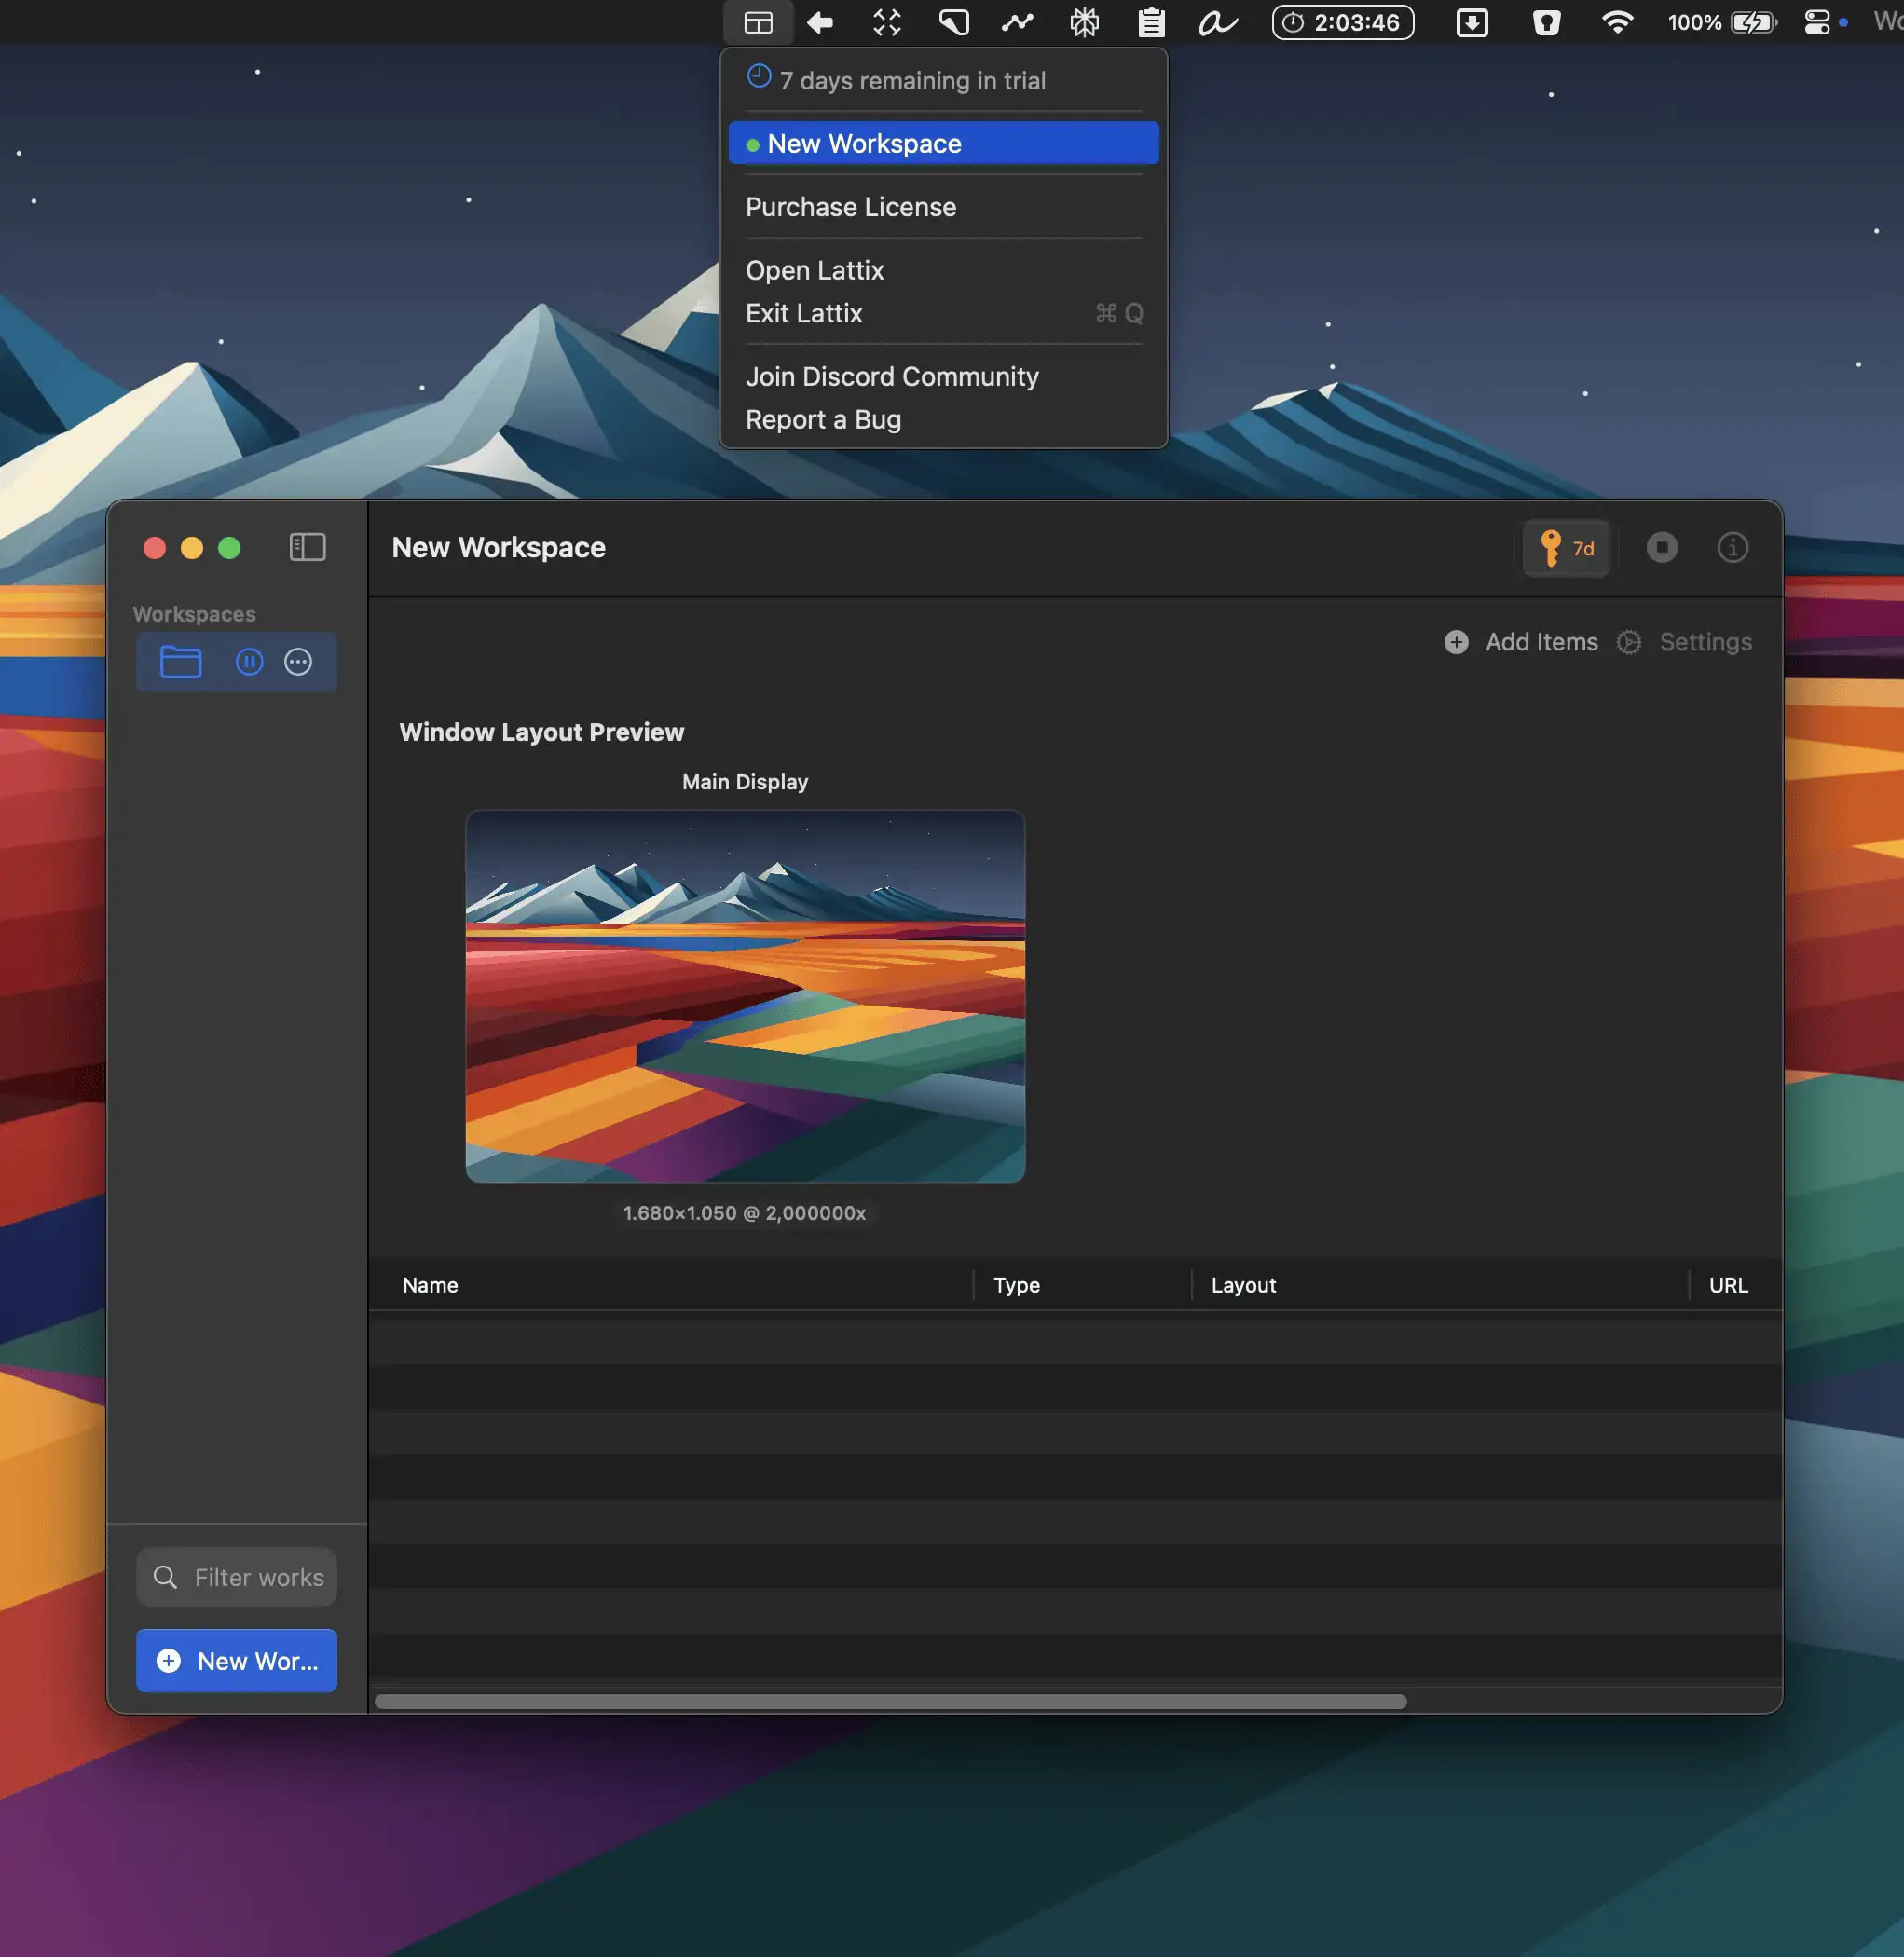1904x1957 pixels.
Task: Click the Lattix menu bar icon
Action: [758, 22]
